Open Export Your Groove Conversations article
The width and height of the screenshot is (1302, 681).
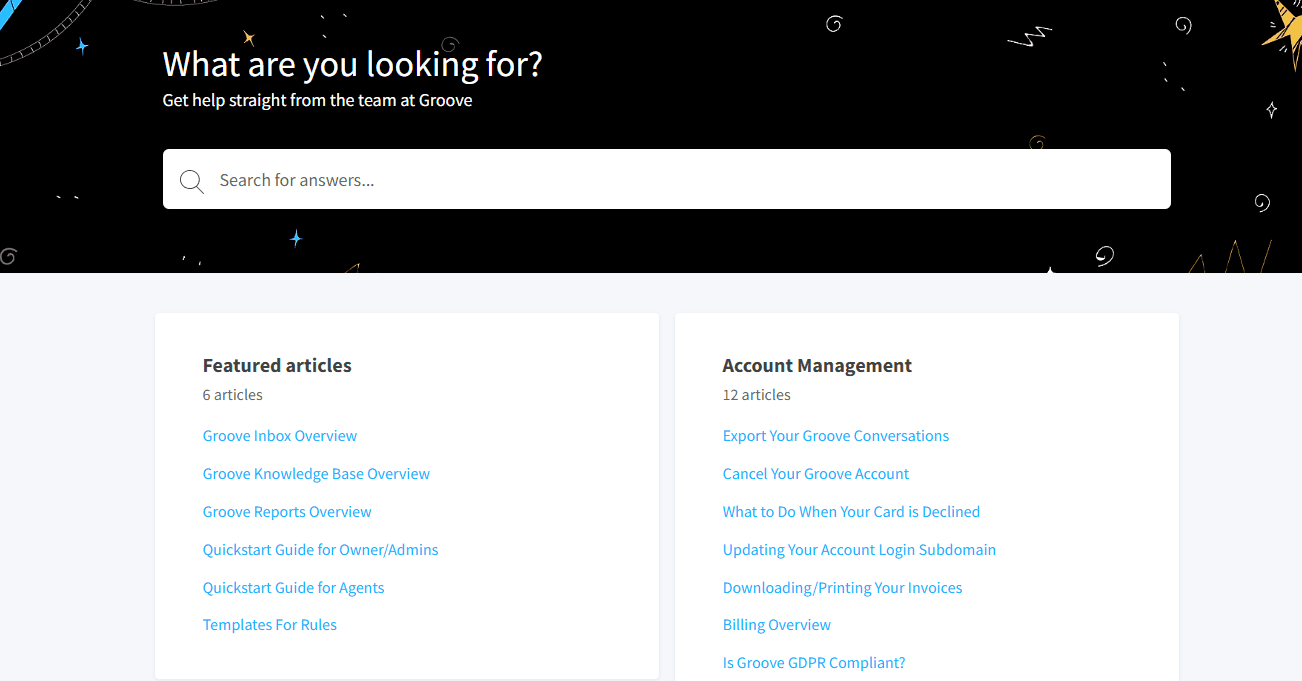(835, 436)
